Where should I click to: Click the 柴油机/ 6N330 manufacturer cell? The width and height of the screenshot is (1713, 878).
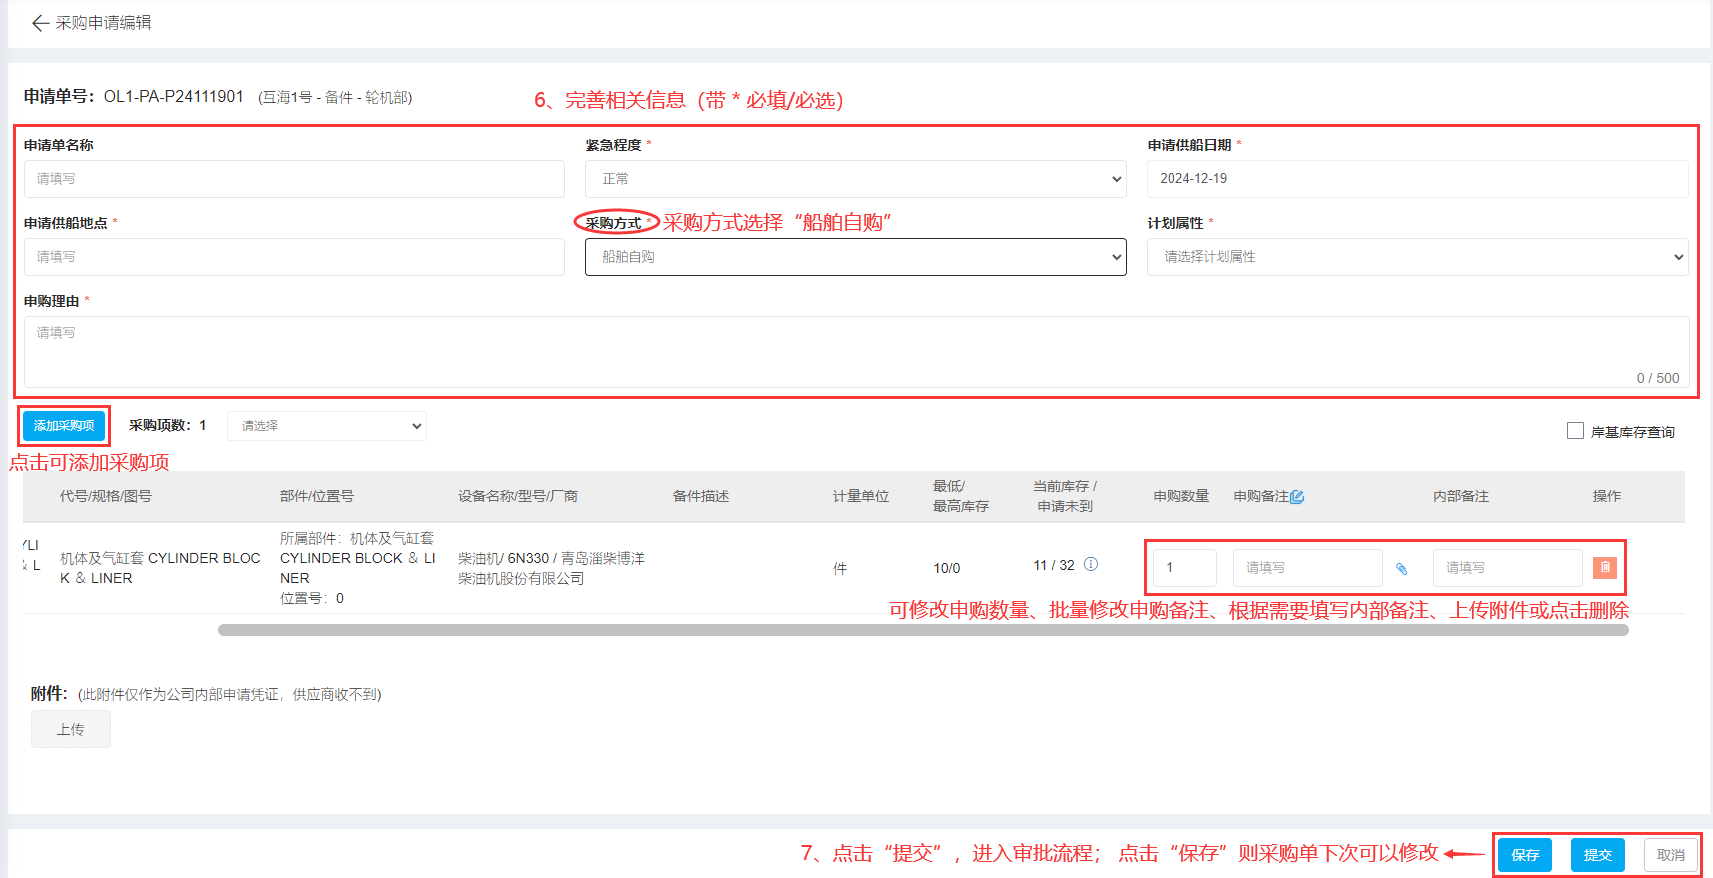pos(551,568)
